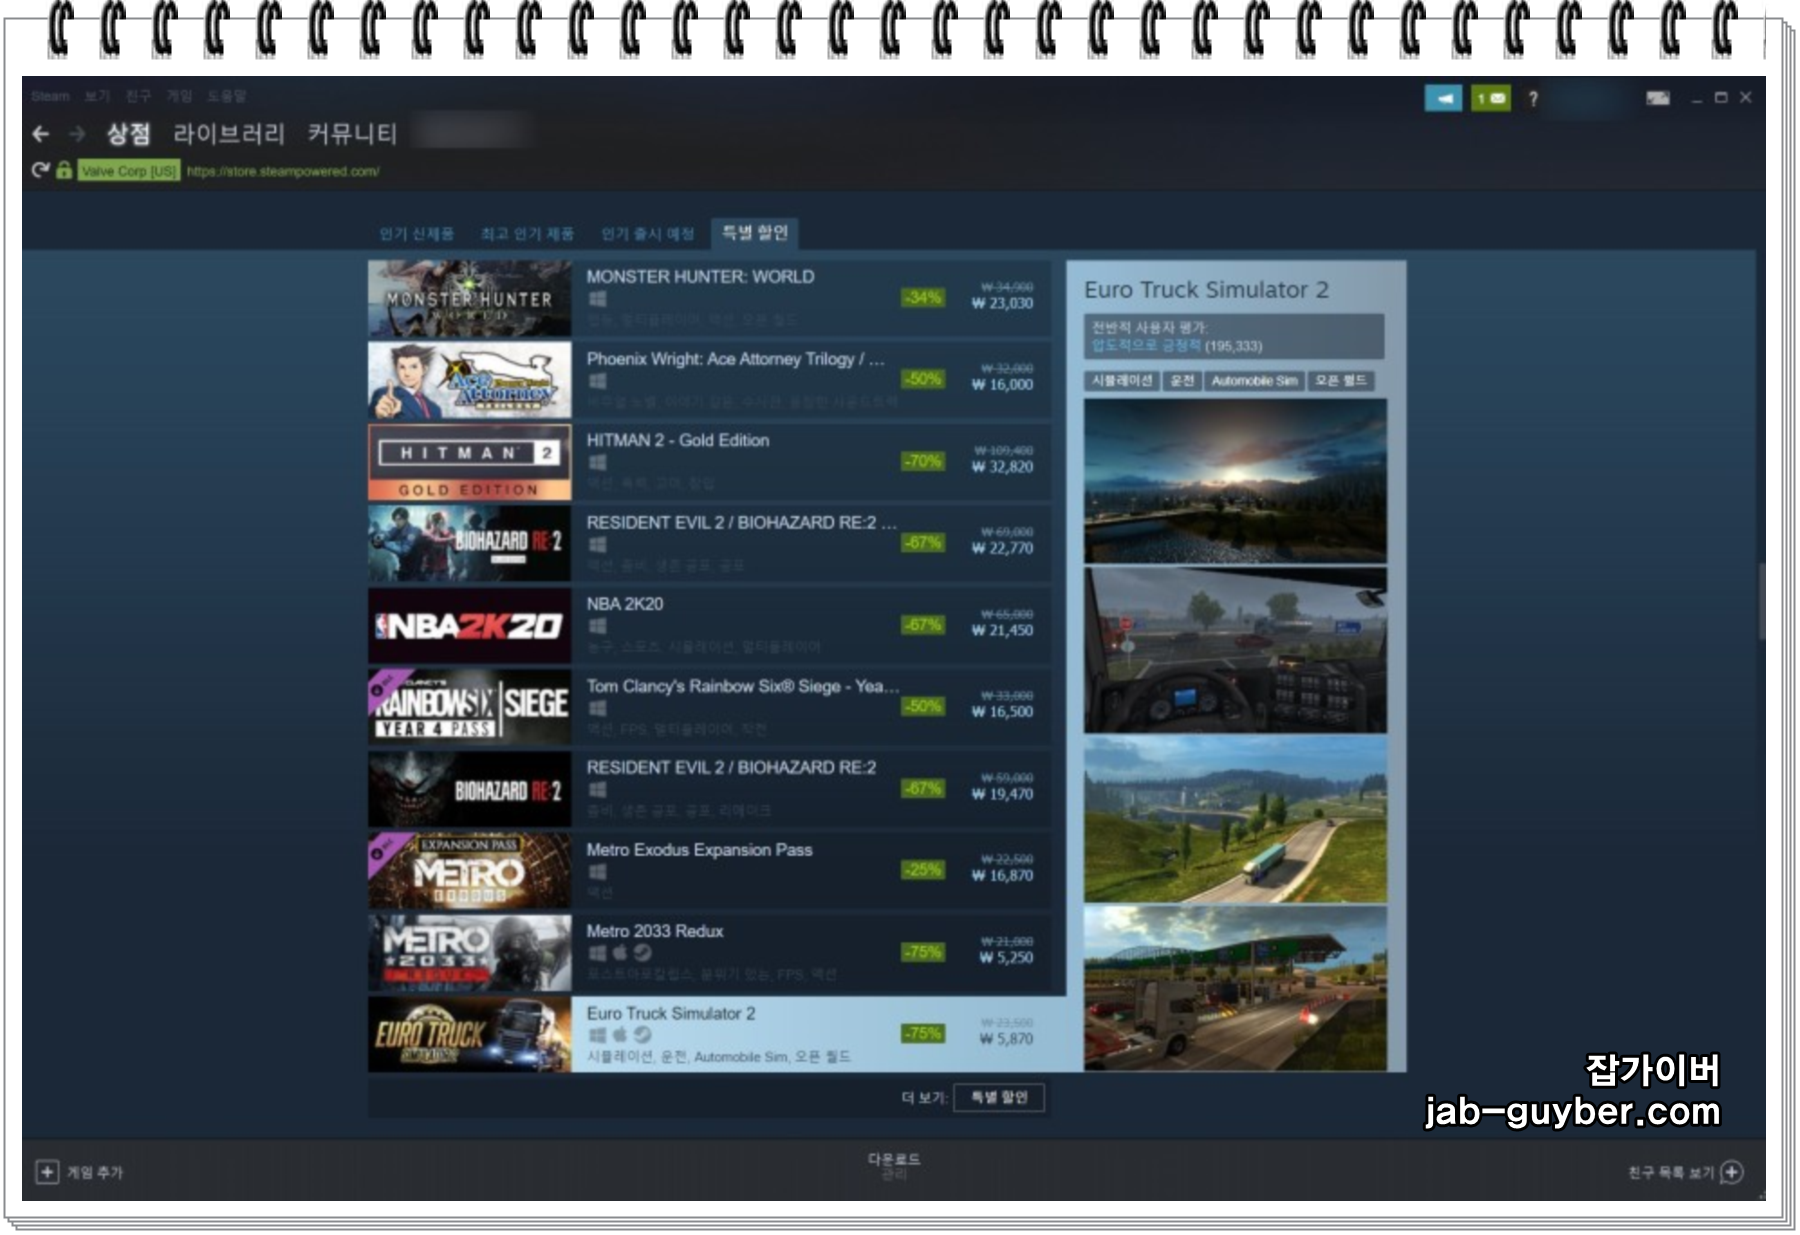Open the Euro Truck Simulator 2 row title
This screenshot has height=1235, width=1800.
671,1013
